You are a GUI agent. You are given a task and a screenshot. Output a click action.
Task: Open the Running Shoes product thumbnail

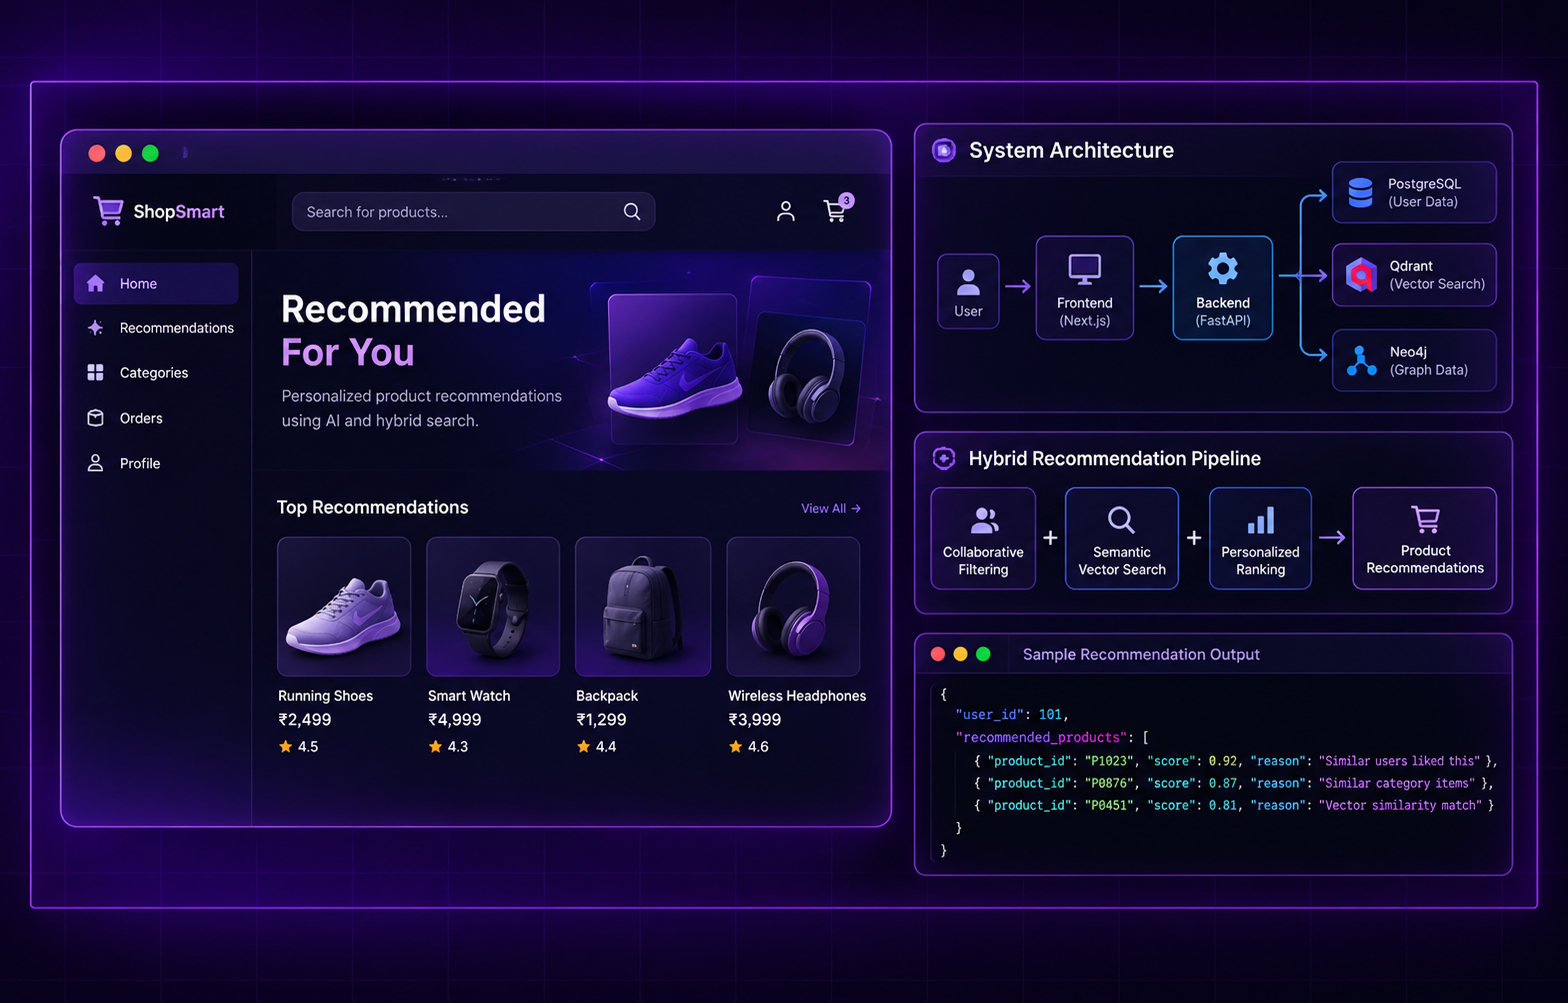click(x=344, y=606)
